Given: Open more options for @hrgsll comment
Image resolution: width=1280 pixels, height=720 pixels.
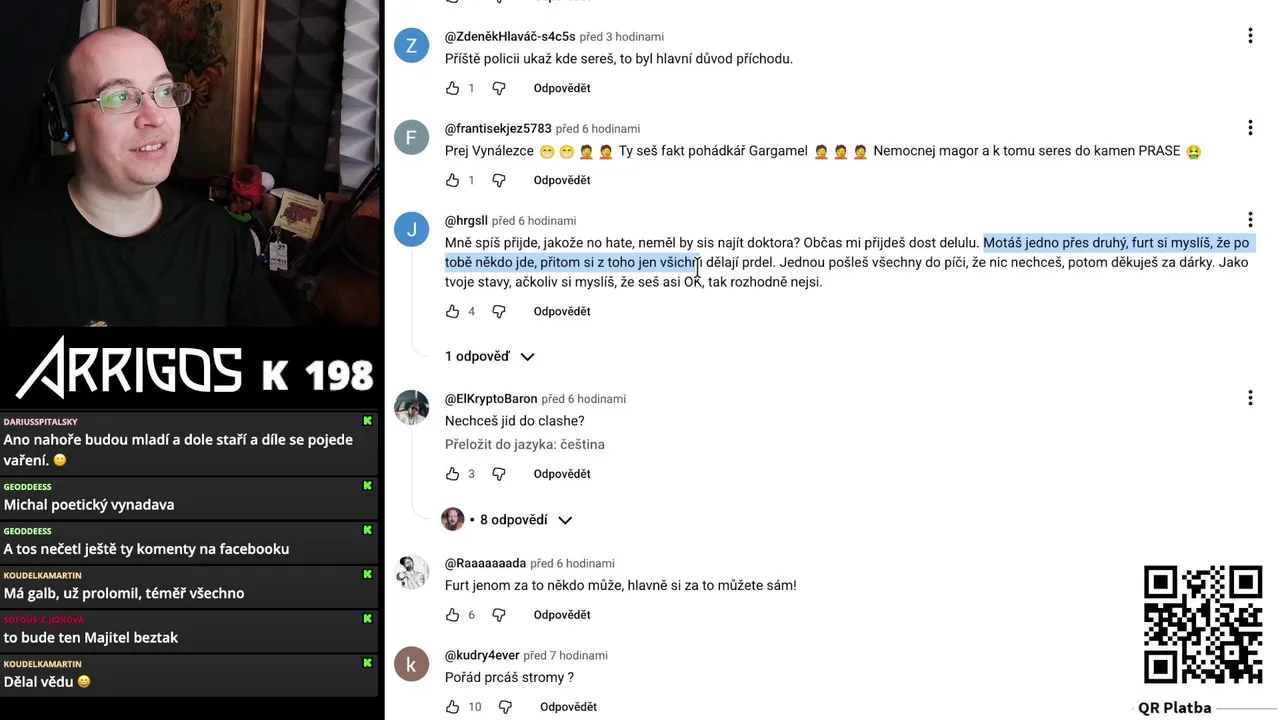Looking at the screenshot, I should tap(1250, 220).
